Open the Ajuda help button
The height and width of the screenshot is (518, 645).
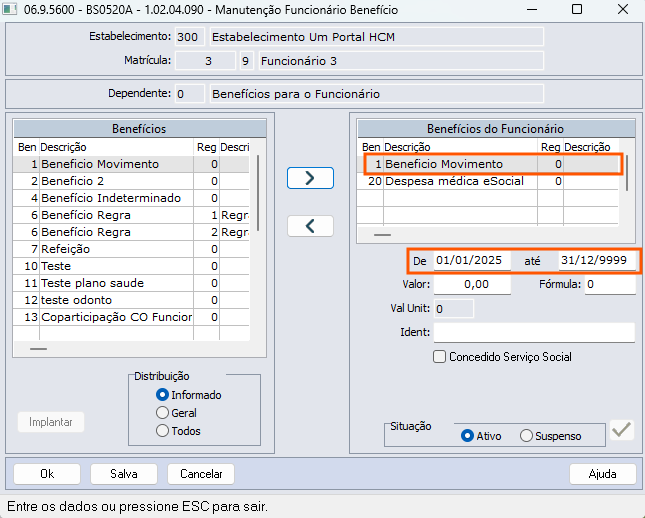click(603, 474)
